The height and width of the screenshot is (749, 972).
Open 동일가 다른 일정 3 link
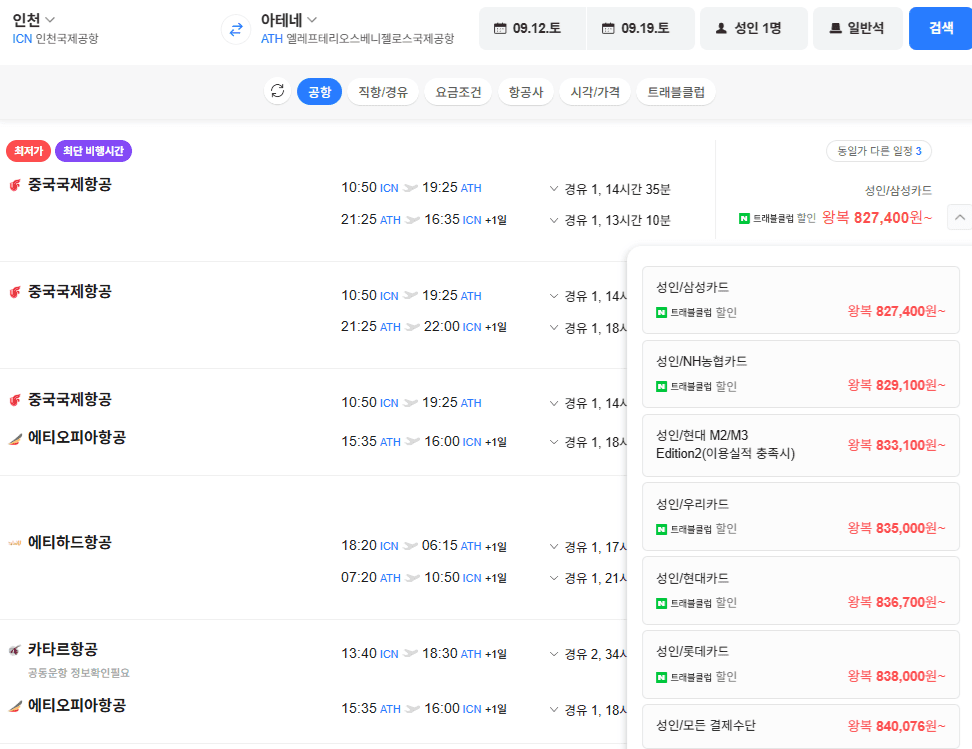pyautogui.click(x=879, y=151)
